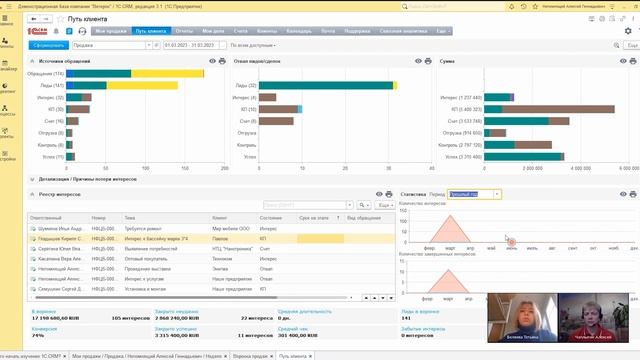
Task: Click the blue notes icon in toolbar
Action: [x=69, y=31]
